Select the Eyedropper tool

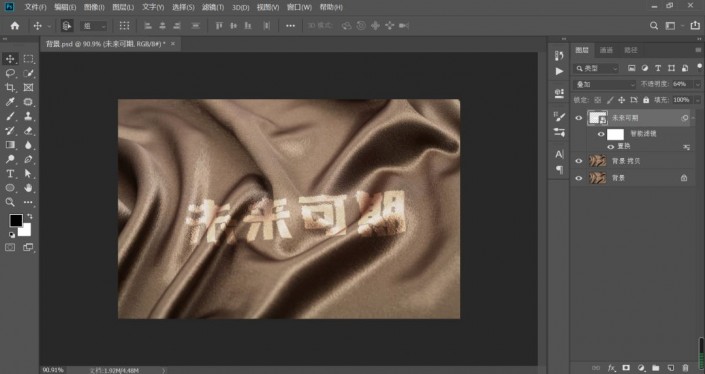[10, 102]
